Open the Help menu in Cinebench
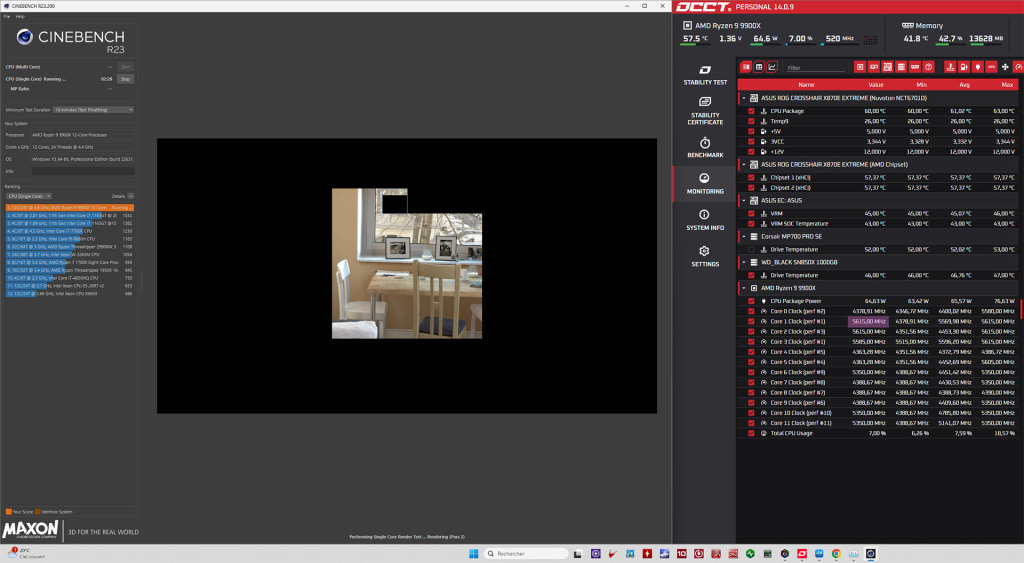The height and width of the screenshot is (563, 1024). coord(20,16)
